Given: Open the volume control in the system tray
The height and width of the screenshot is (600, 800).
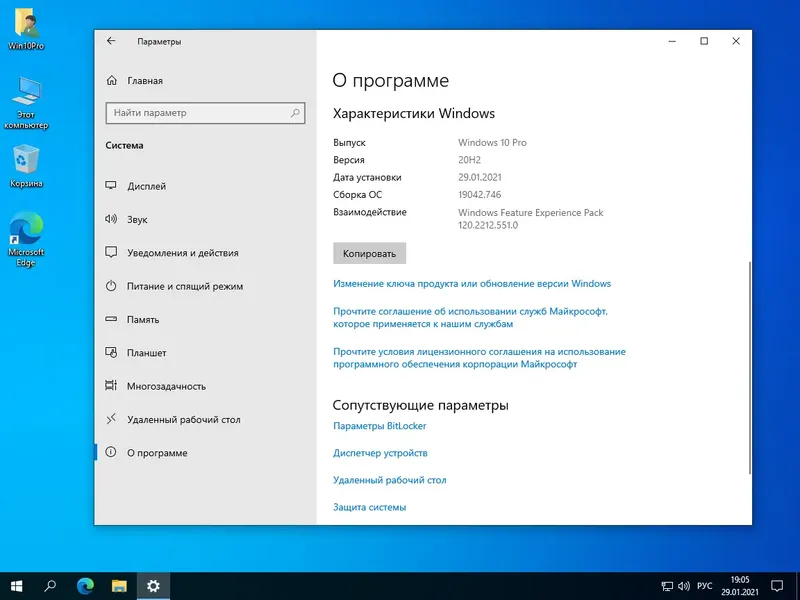Looking at the screenshot, I should (x=684, y=585).
